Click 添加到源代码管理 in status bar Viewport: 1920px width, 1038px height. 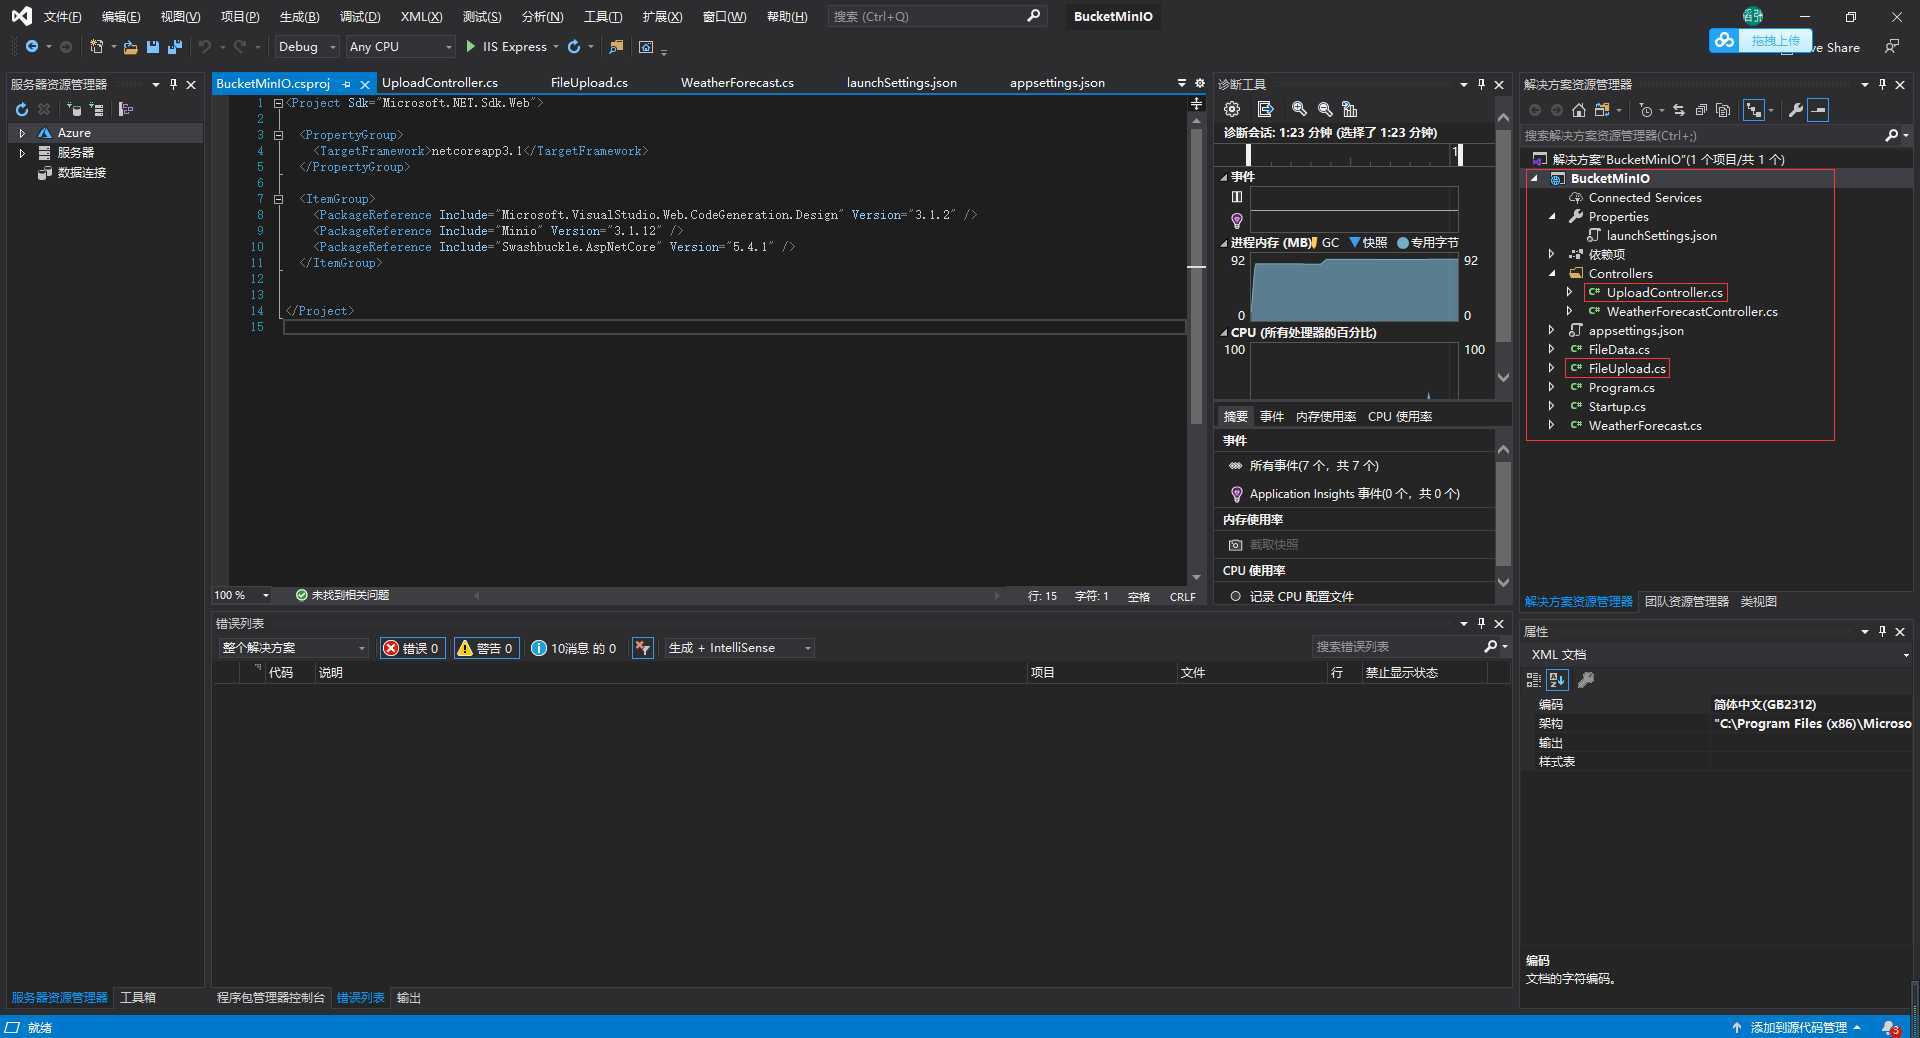pos(1797,1028)
